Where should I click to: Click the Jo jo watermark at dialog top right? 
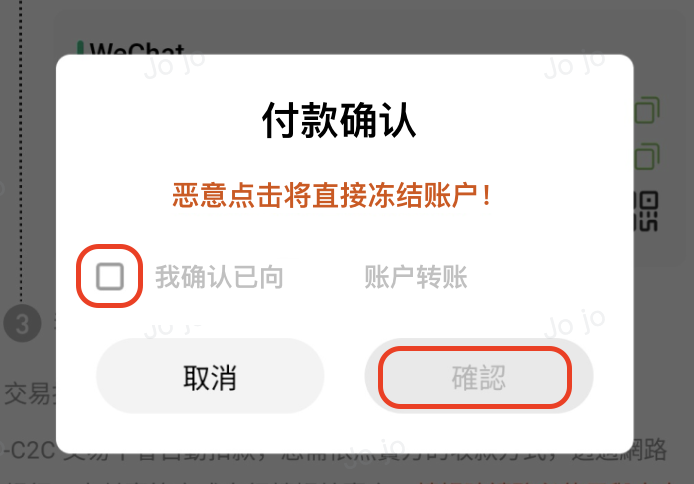[x=574, y=65]
